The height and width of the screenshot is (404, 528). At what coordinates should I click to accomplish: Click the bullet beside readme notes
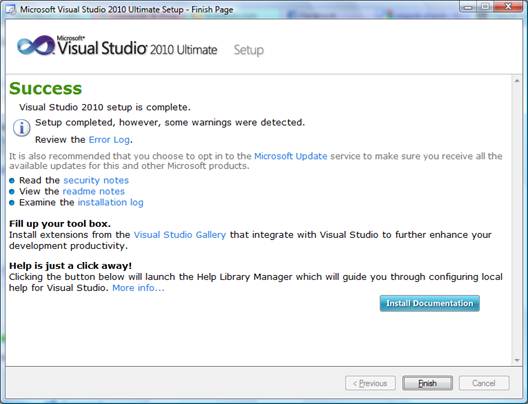coord(12,192)
